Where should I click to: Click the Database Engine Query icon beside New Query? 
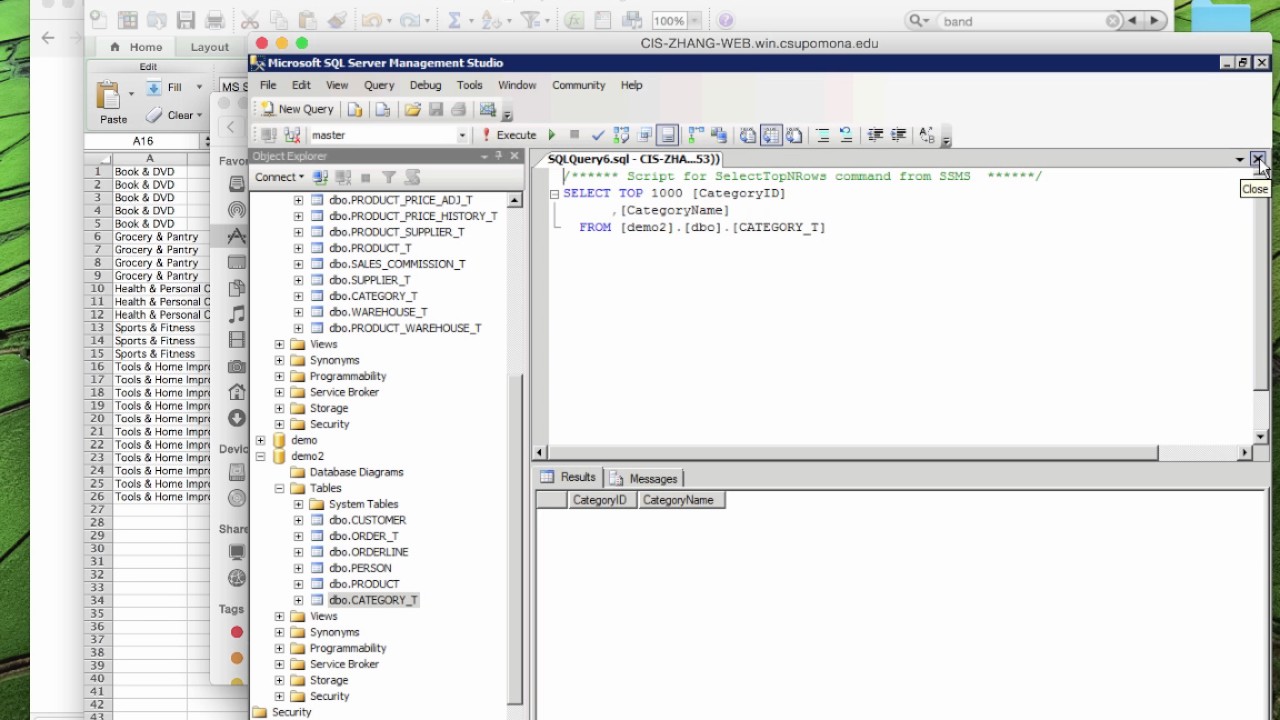click(355, 110)
